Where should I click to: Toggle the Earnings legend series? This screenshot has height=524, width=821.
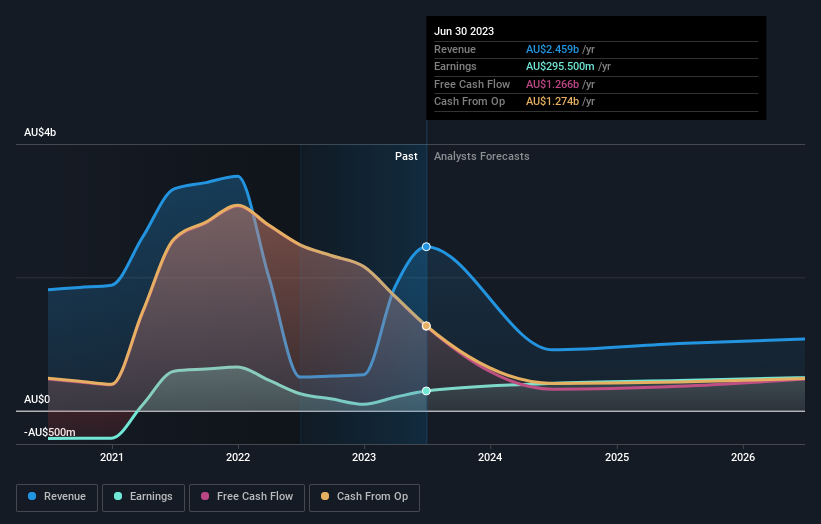(x=143, y=497)
